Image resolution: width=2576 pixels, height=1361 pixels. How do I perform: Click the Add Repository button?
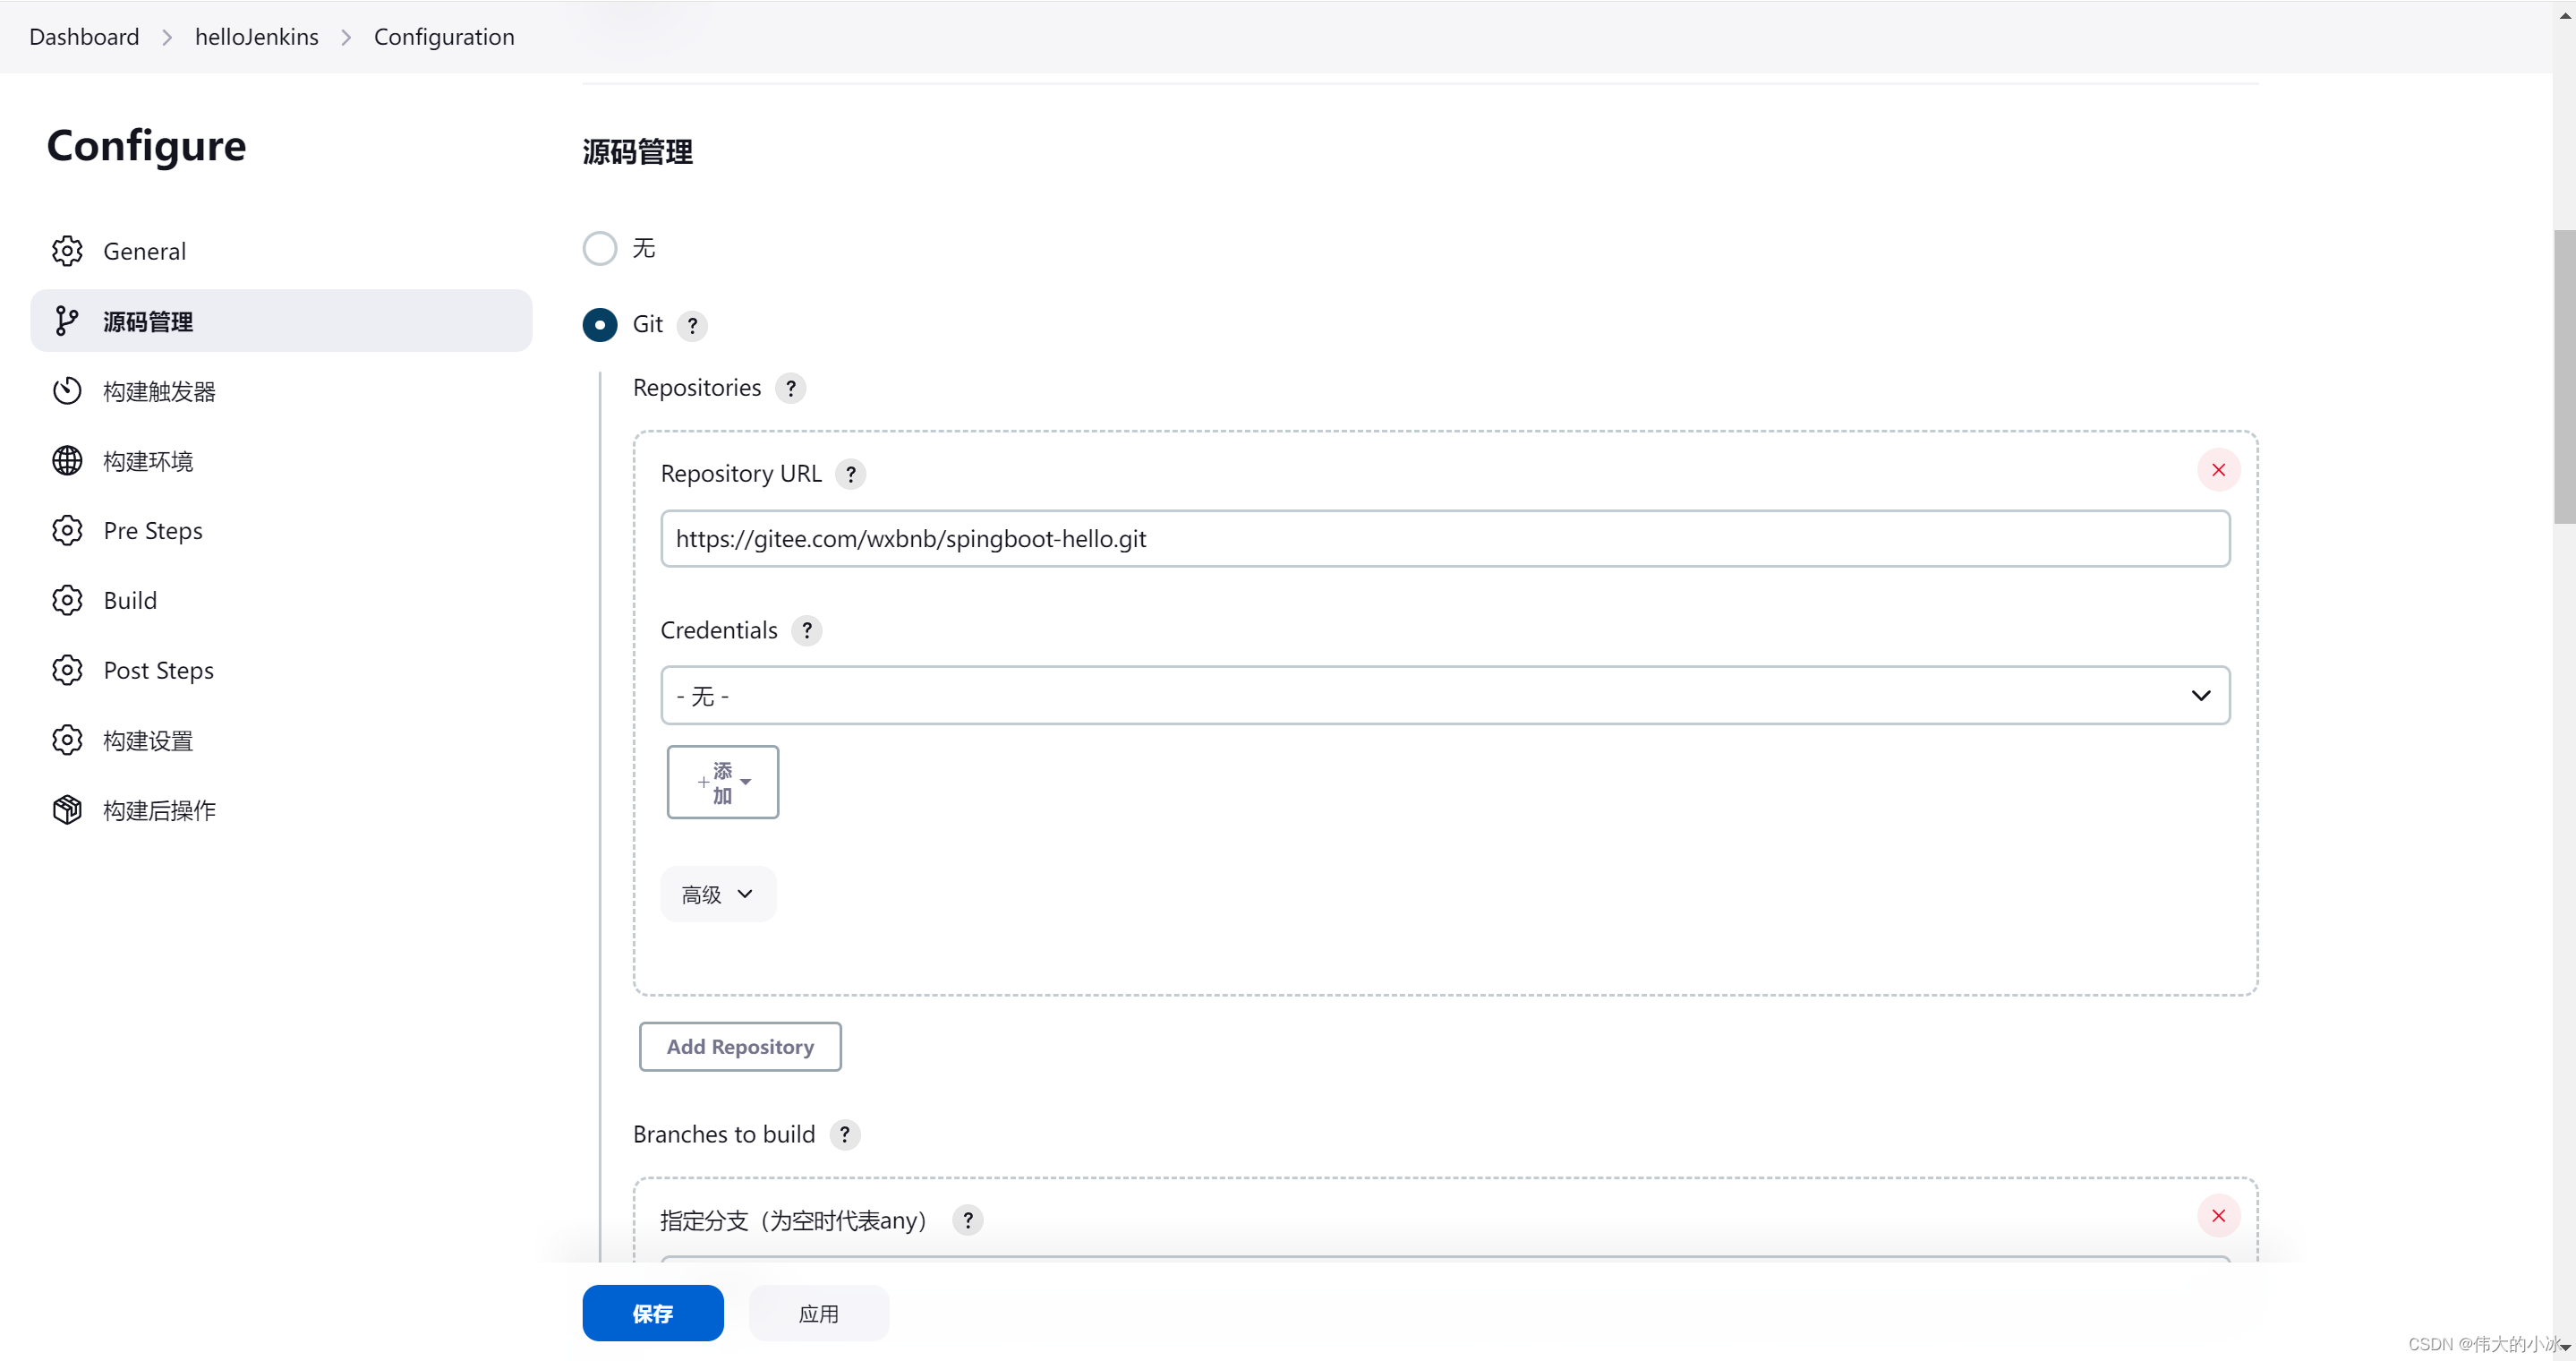[x=740, y=1047]
